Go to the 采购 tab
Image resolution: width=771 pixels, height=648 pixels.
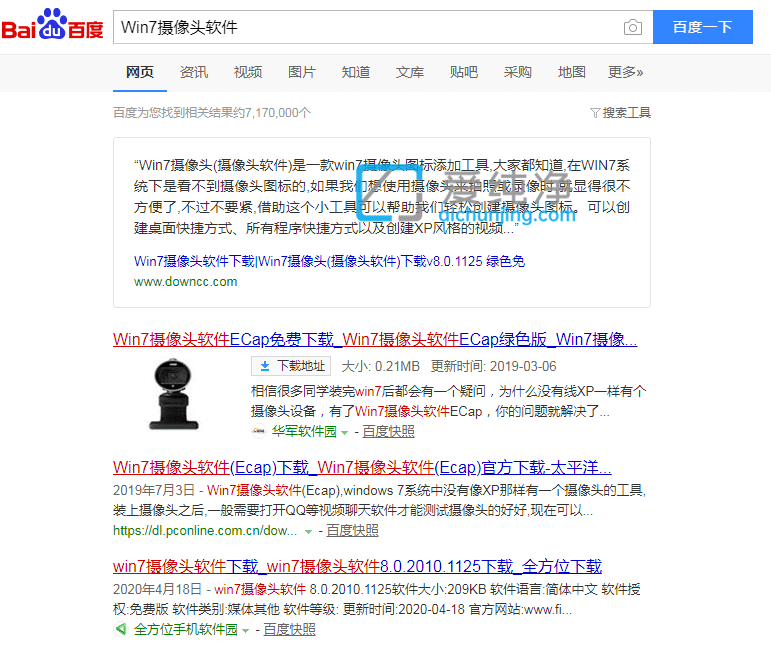click(x=517, y=72)
